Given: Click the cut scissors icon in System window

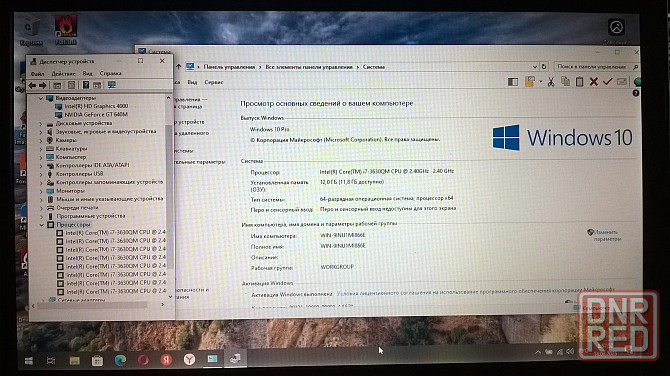Looking at the screenshot, I should [551, 82].
